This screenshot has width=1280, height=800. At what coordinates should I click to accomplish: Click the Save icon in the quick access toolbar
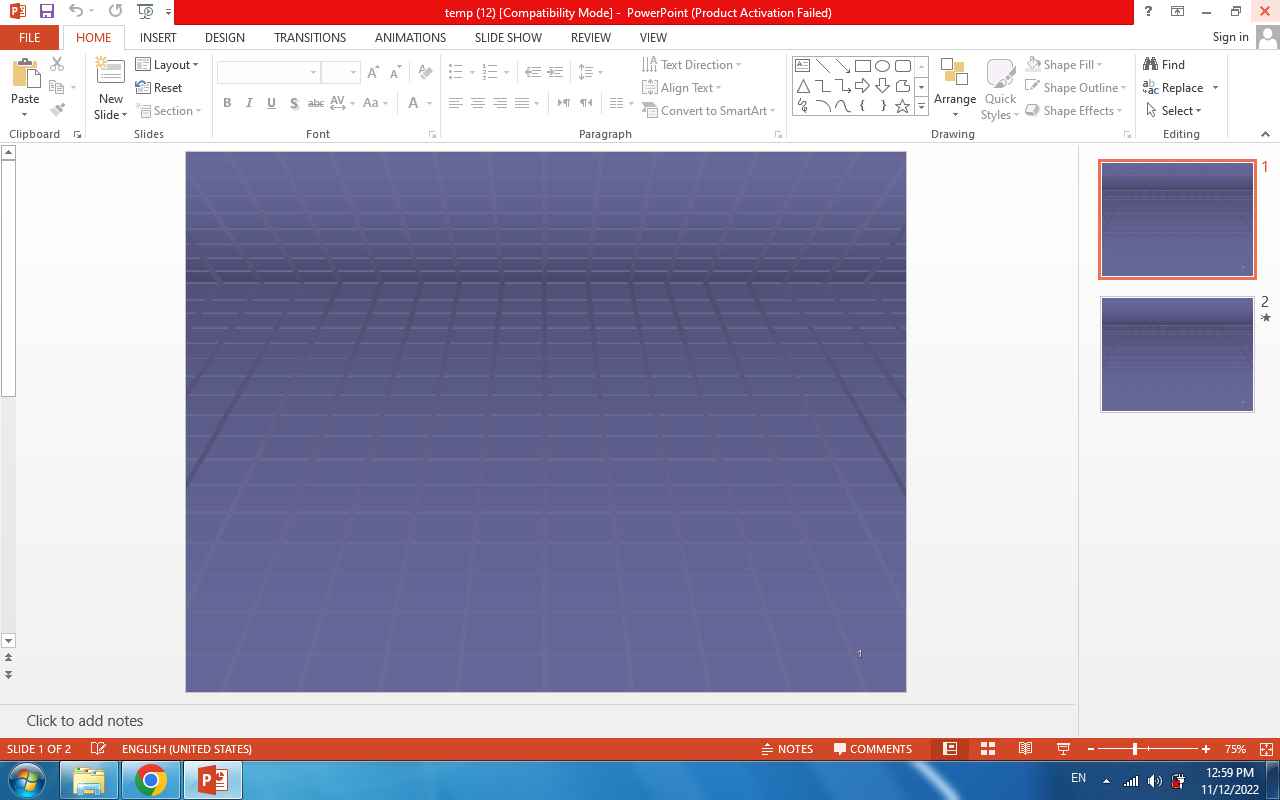tap(46, 12)
